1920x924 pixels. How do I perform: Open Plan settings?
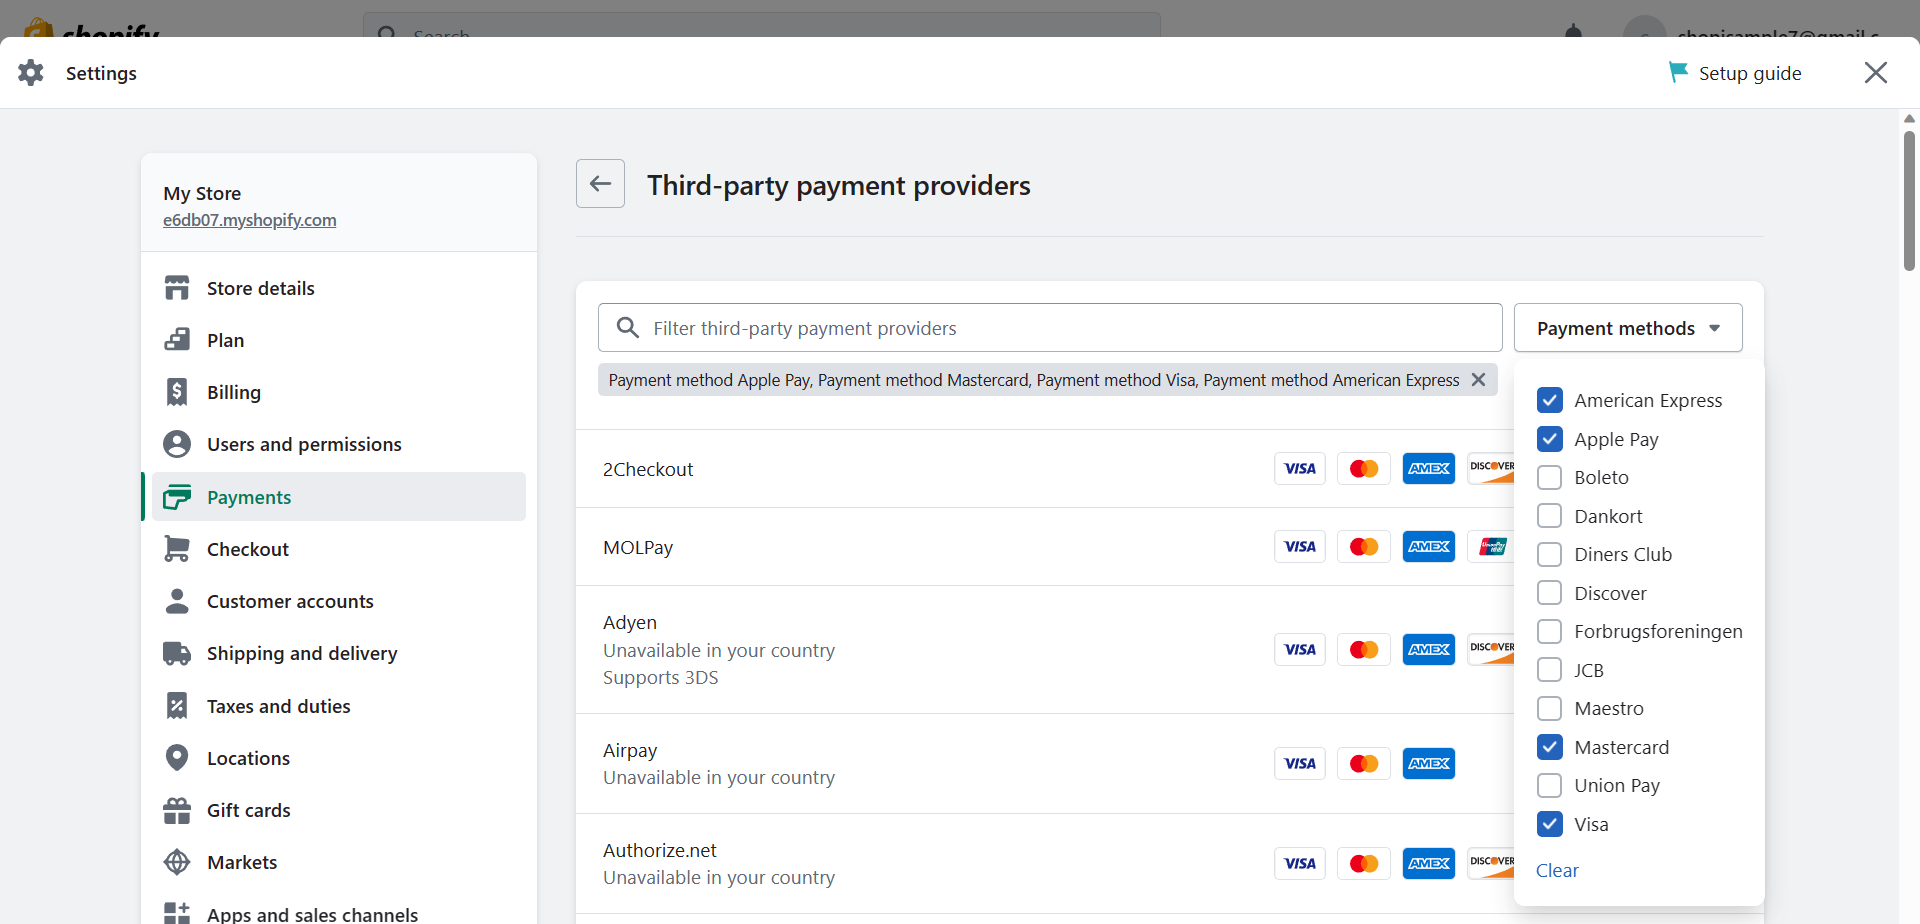click(338, 340)
